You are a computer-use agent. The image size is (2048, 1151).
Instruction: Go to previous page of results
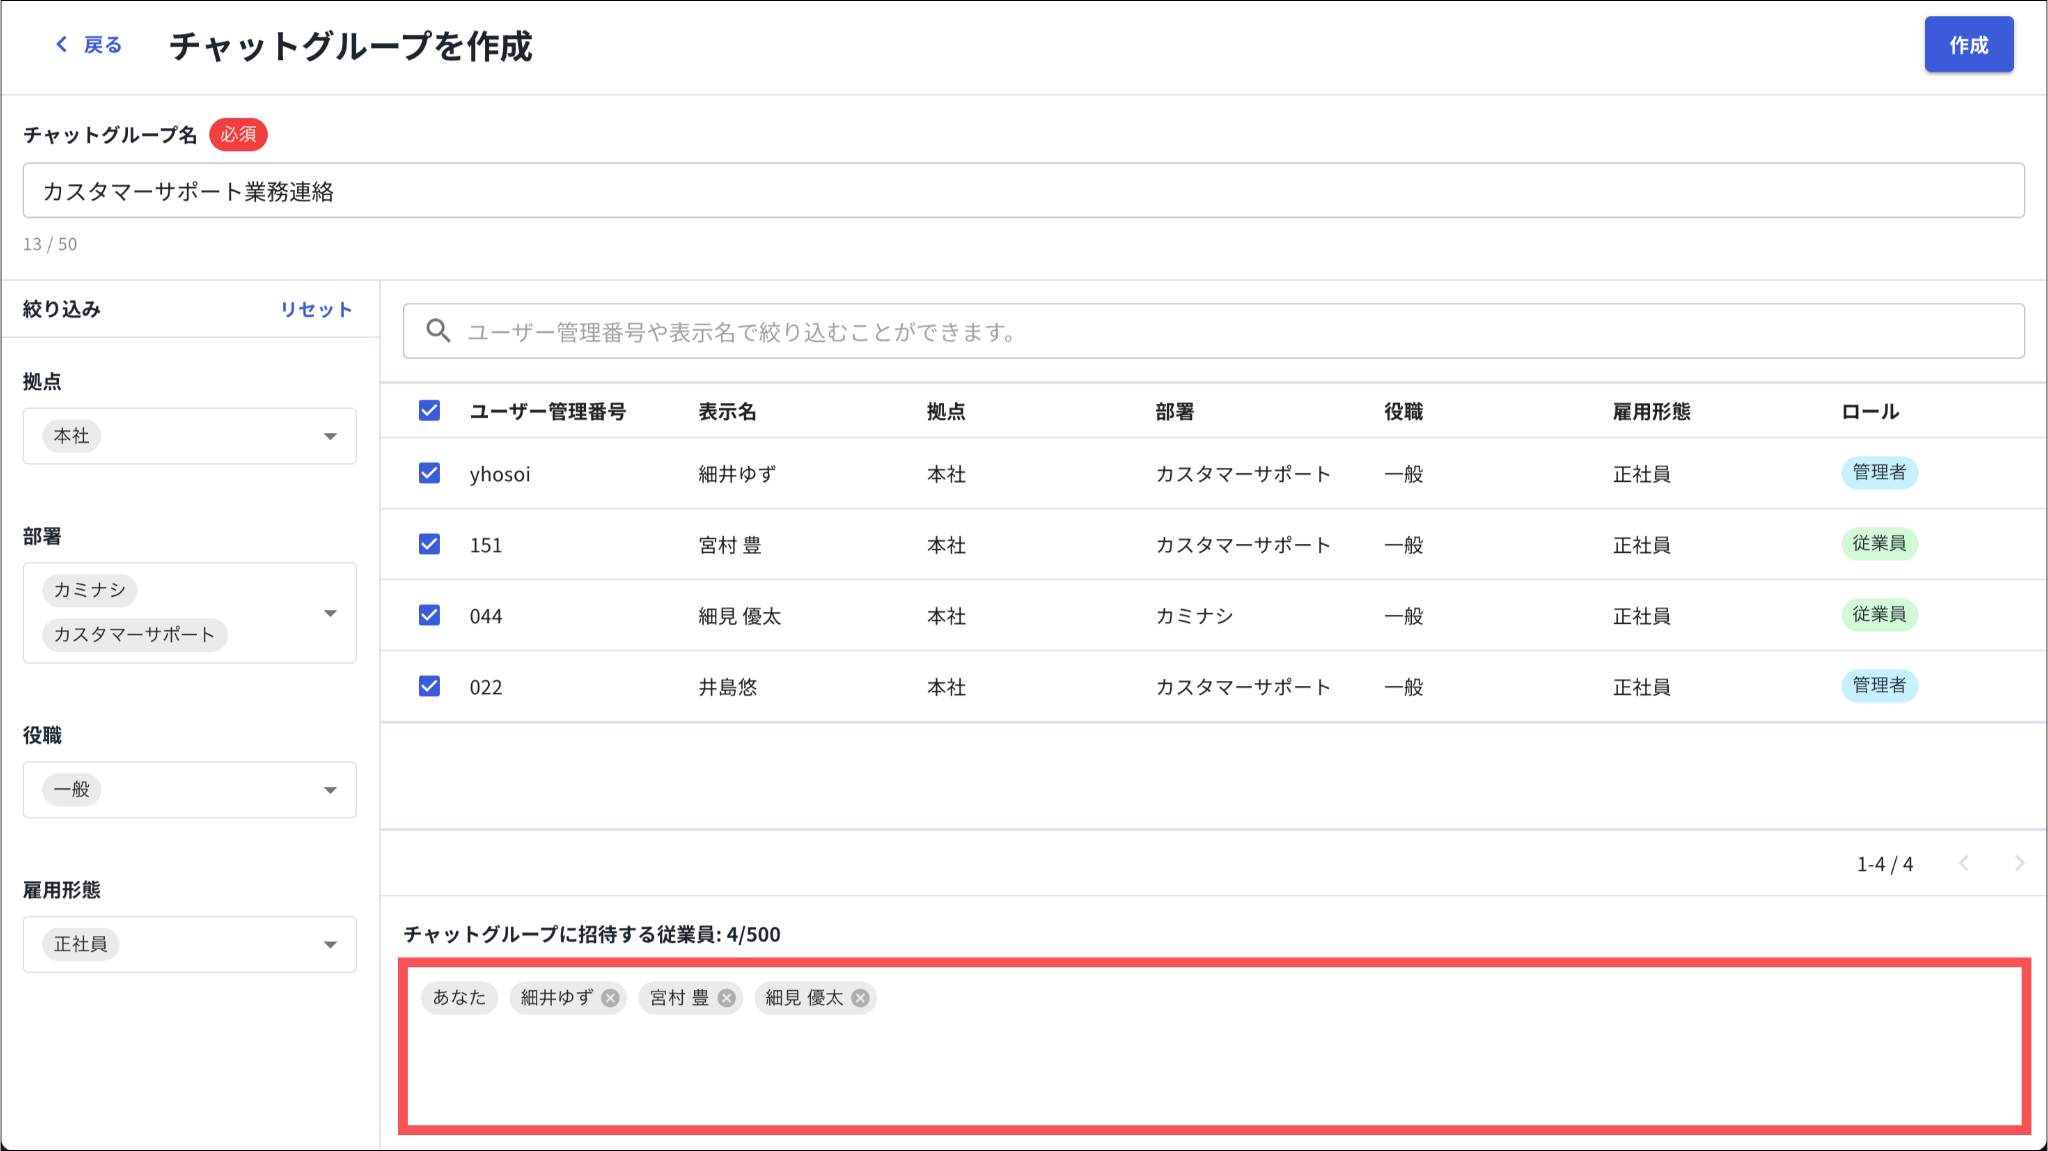coord(1964,863)
